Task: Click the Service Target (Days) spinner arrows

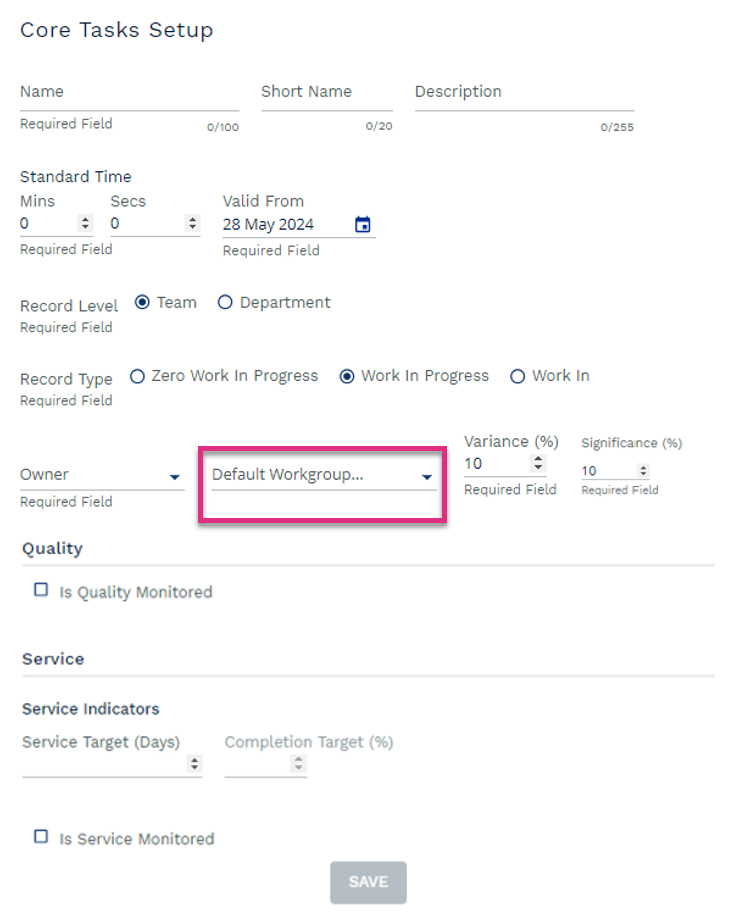Action: click(194, 764)
